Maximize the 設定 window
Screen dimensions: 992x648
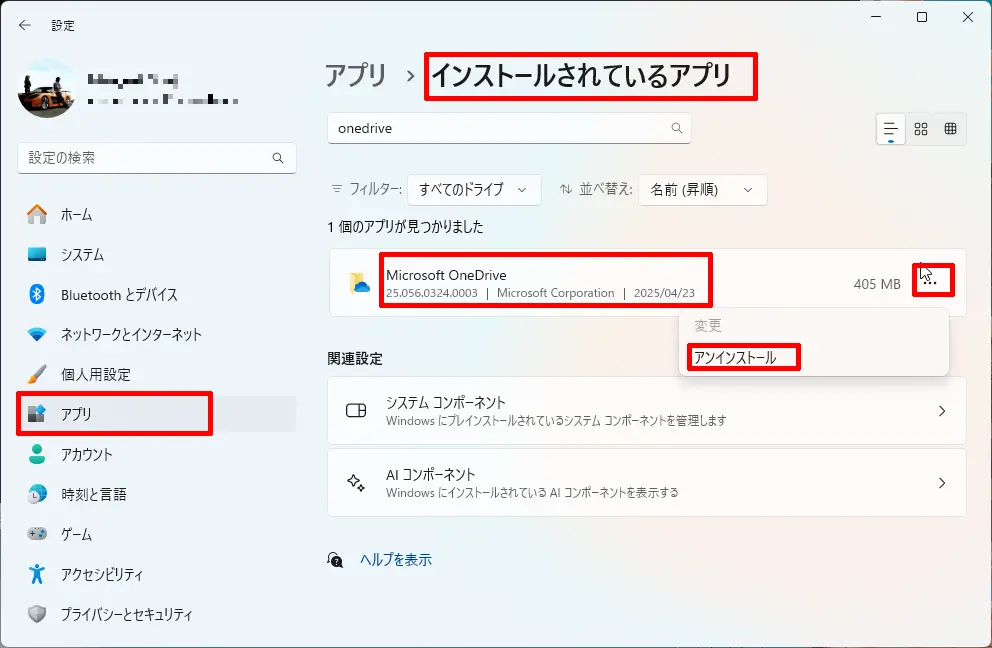[x=922, y=17]
